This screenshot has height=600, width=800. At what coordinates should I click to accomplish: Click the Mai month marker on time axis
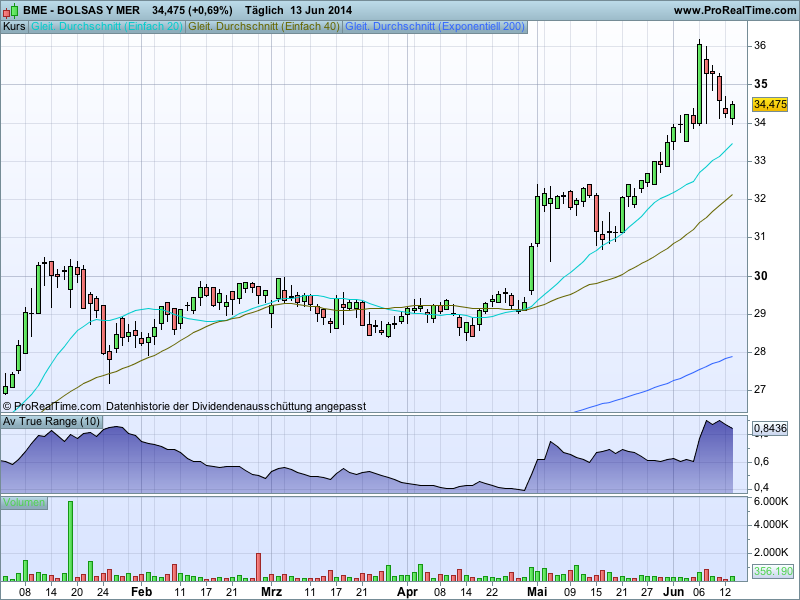pyautogui.click(x=536, y=591)
